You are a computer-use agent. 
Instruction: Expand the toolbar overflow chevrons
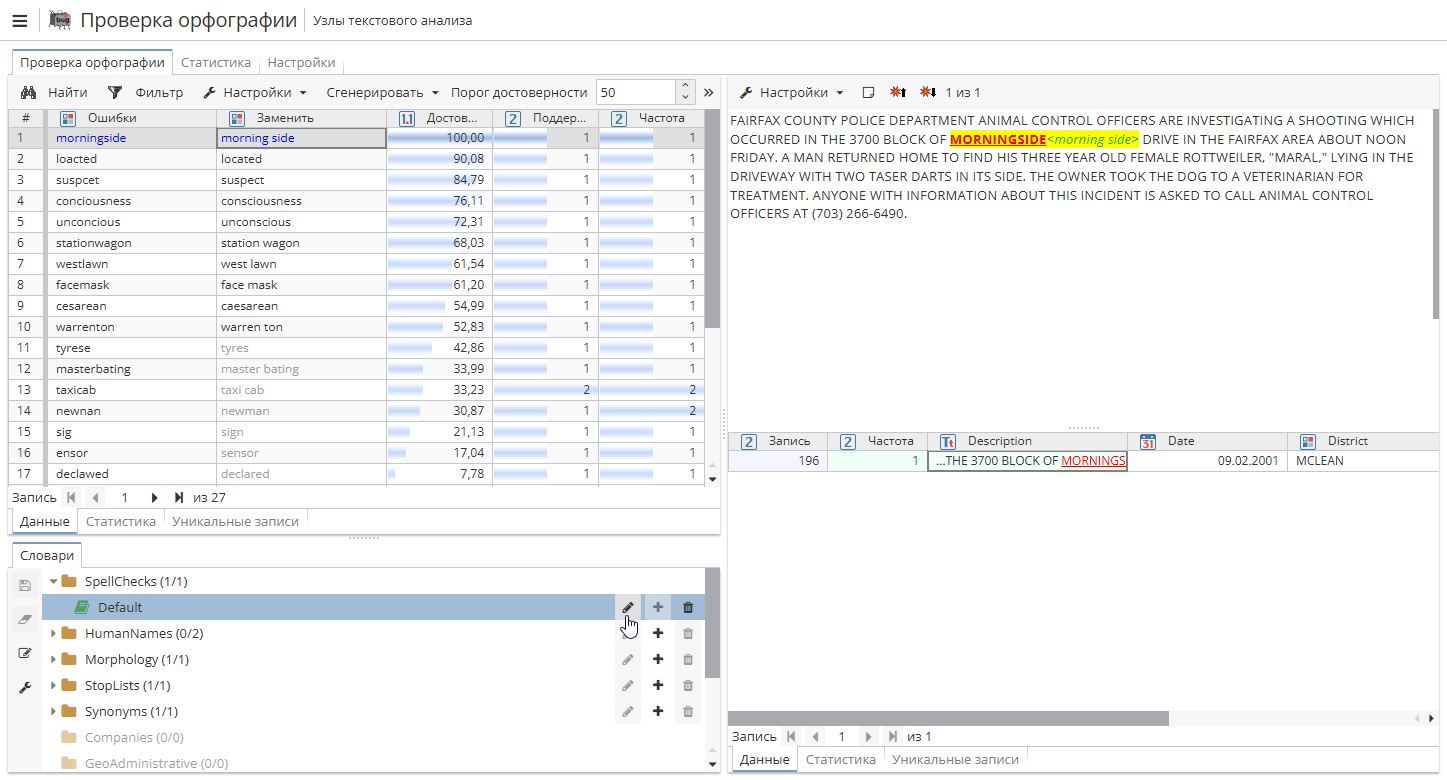pyautogui.click(x=709, y=92)
